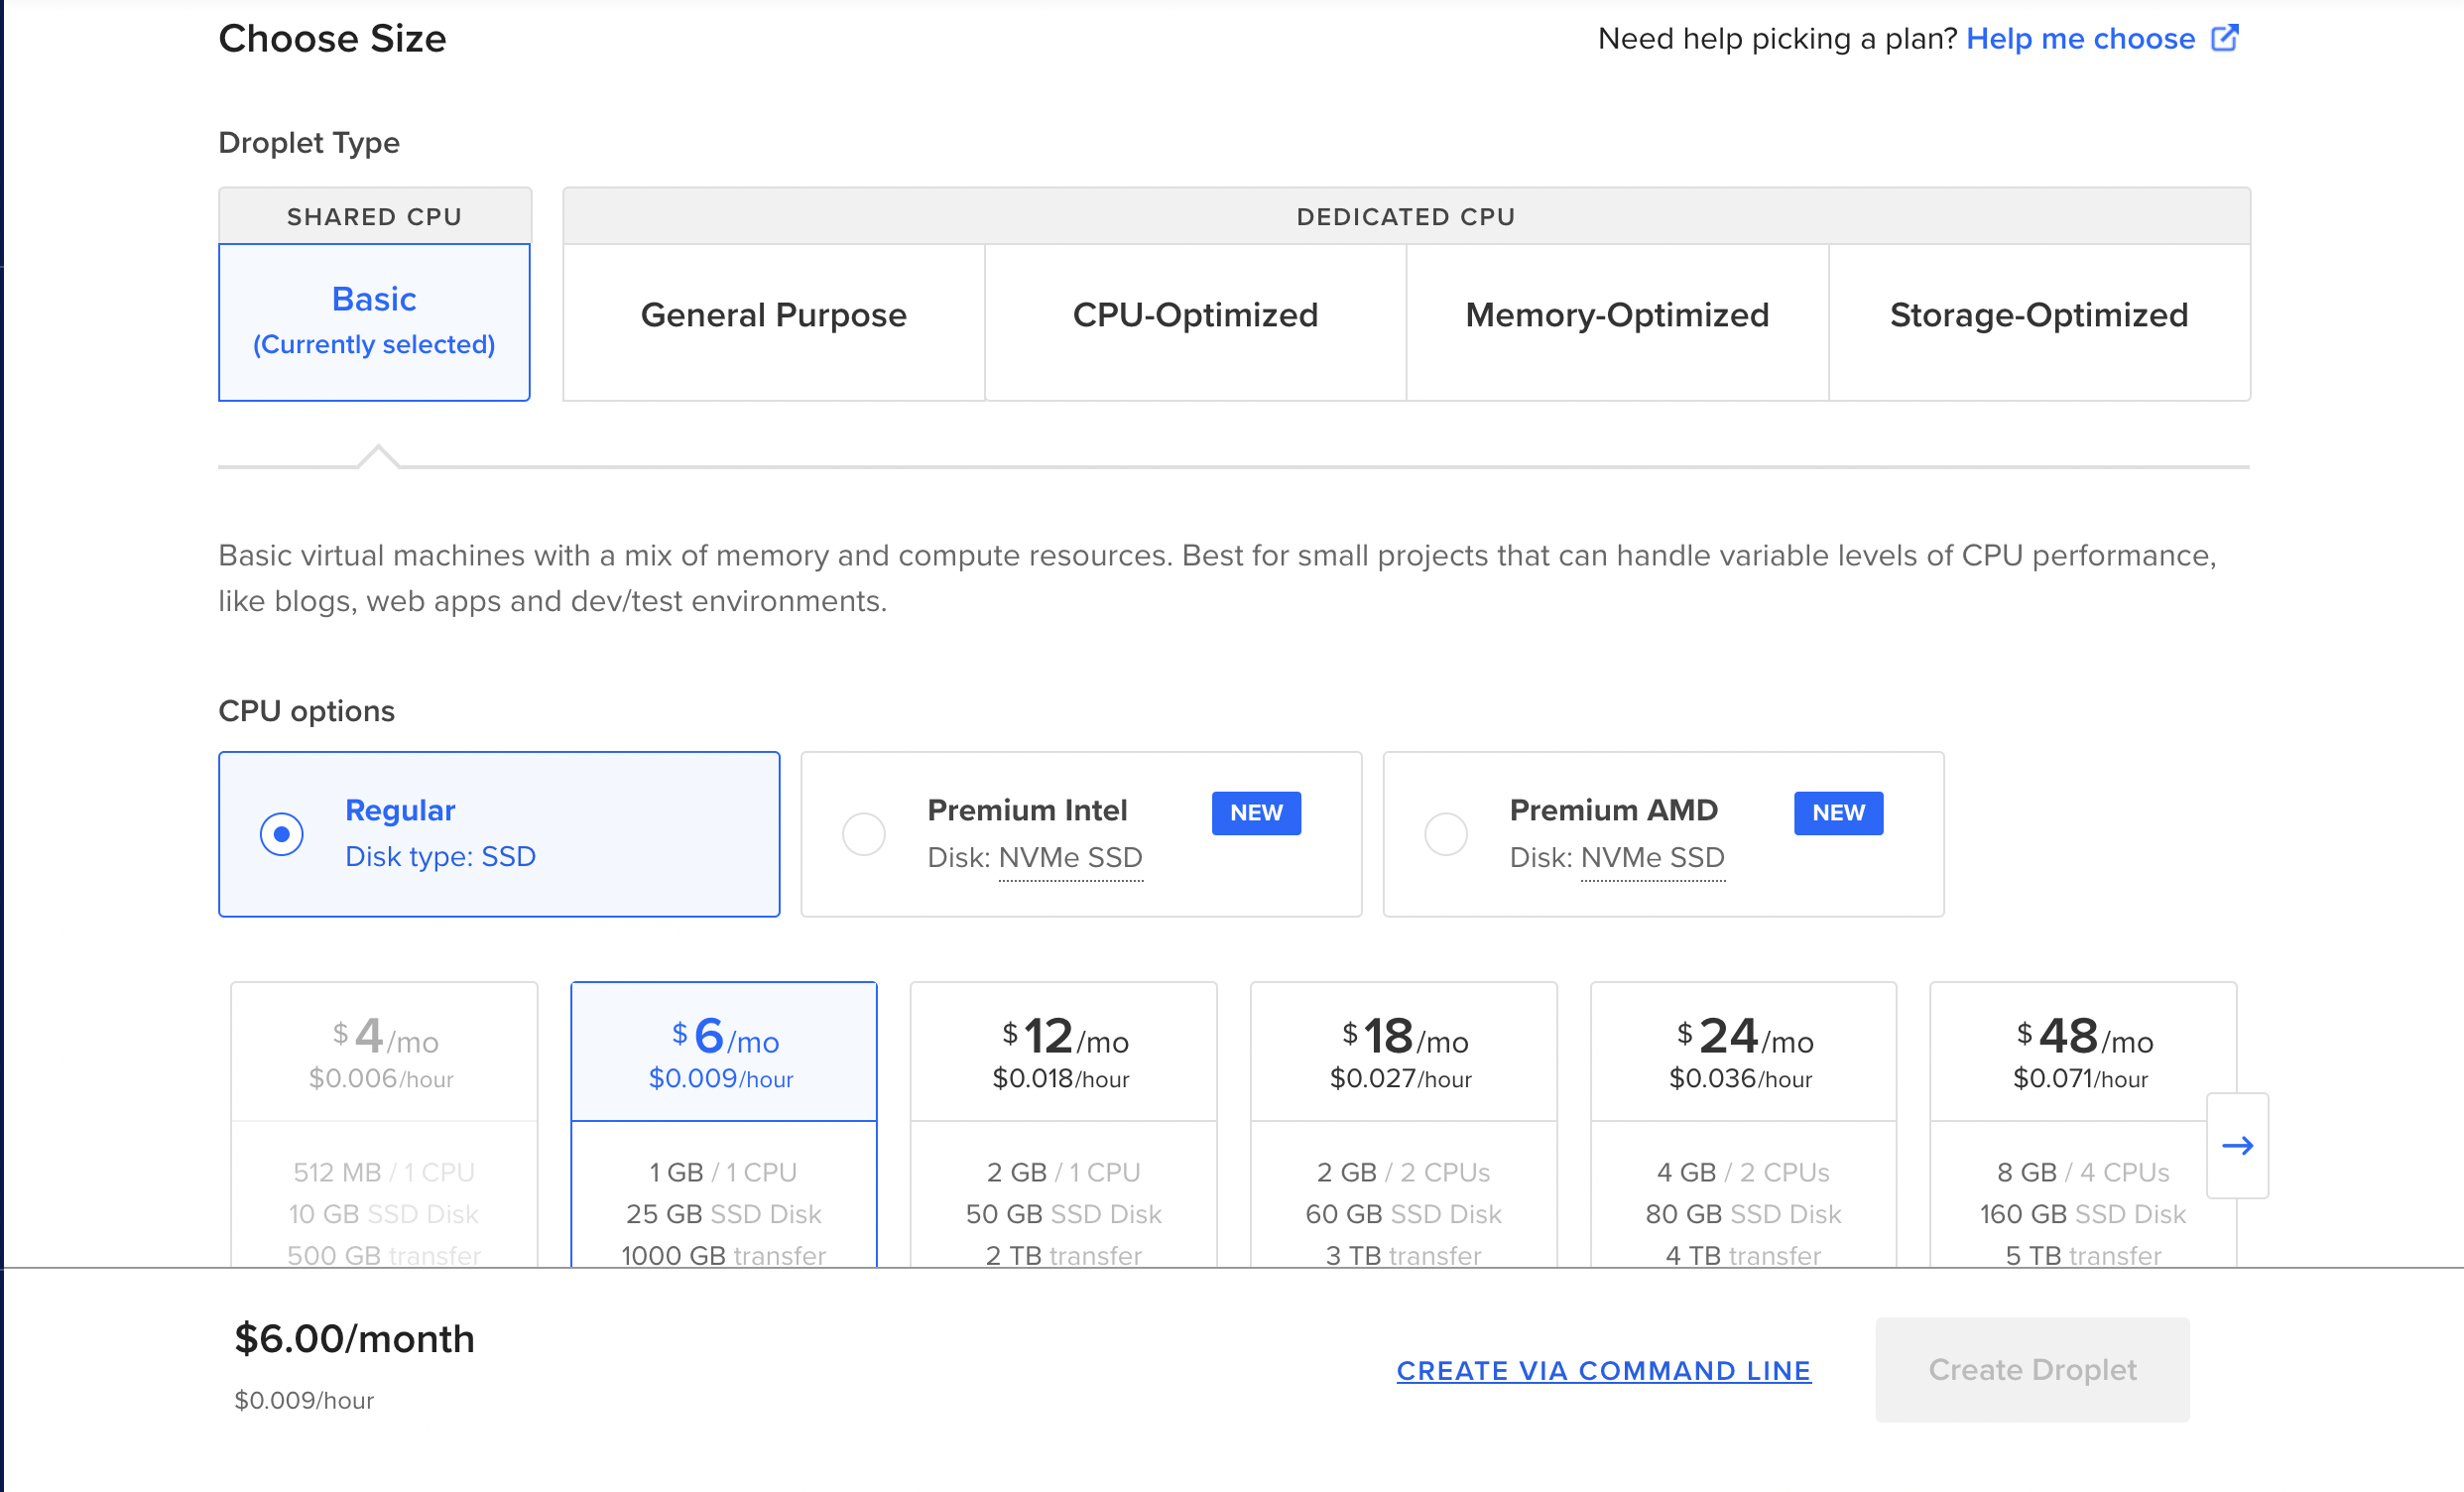Select the Regular SSD radio button

pyautogui.click(x=282, y=833)
